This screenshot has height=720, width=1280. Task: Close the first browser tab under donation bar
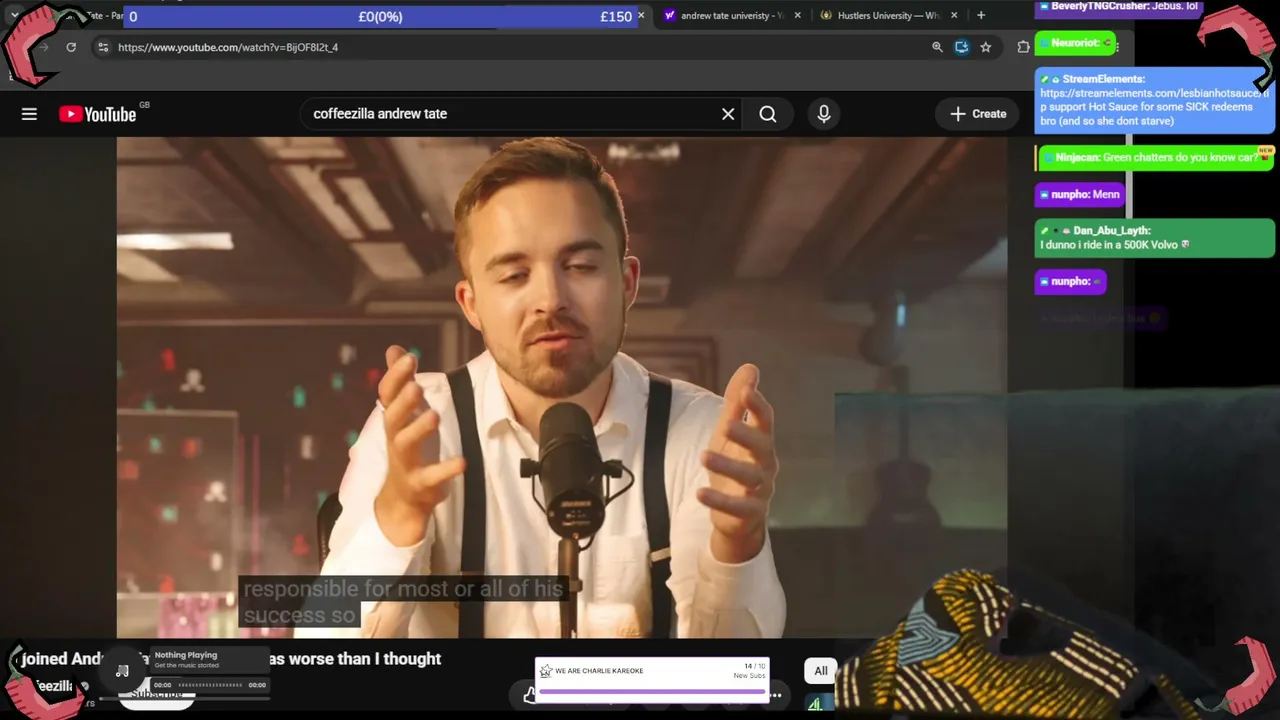tap(641, 16)
